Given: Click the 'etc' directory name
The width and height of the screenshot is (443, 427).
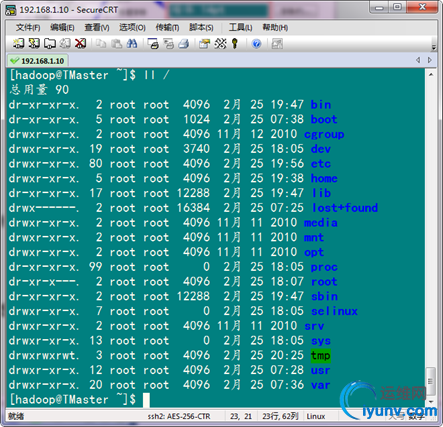Looking at the screenshot, I should tap(321, 164).
